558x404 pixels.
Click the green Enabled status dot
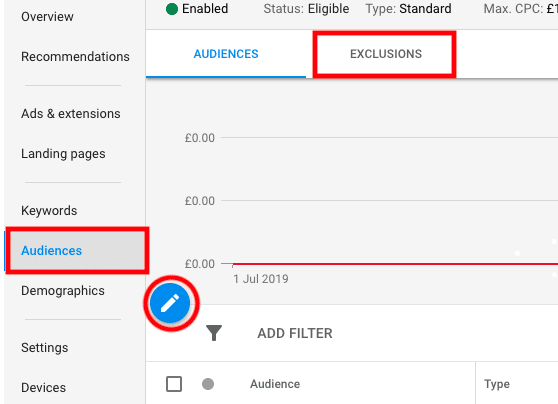pyautogui.click(x=172, y=9)
